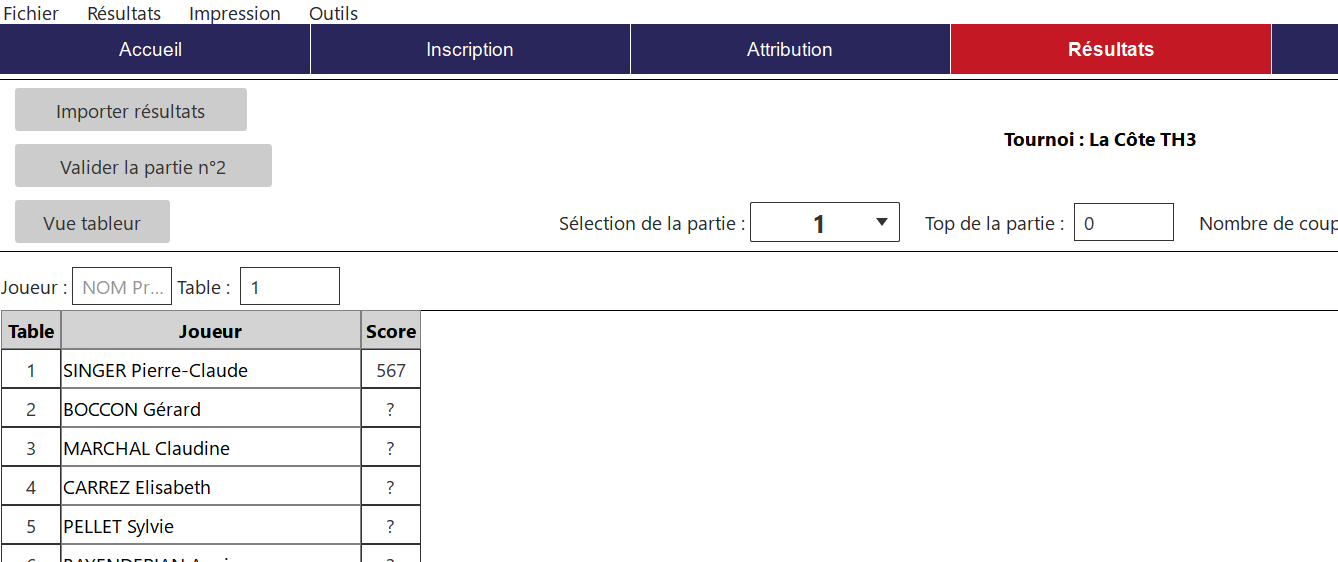
Task: Open the Vue tableur view
Action: pos(92,223)
